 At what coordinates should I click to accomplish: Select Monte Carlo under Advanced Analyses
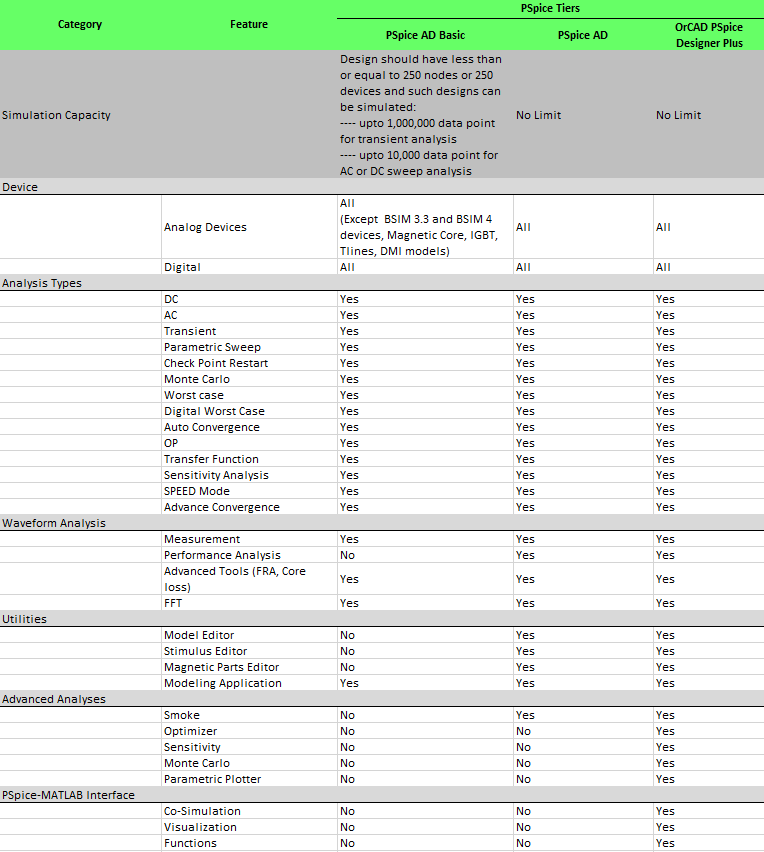[249, 763]
